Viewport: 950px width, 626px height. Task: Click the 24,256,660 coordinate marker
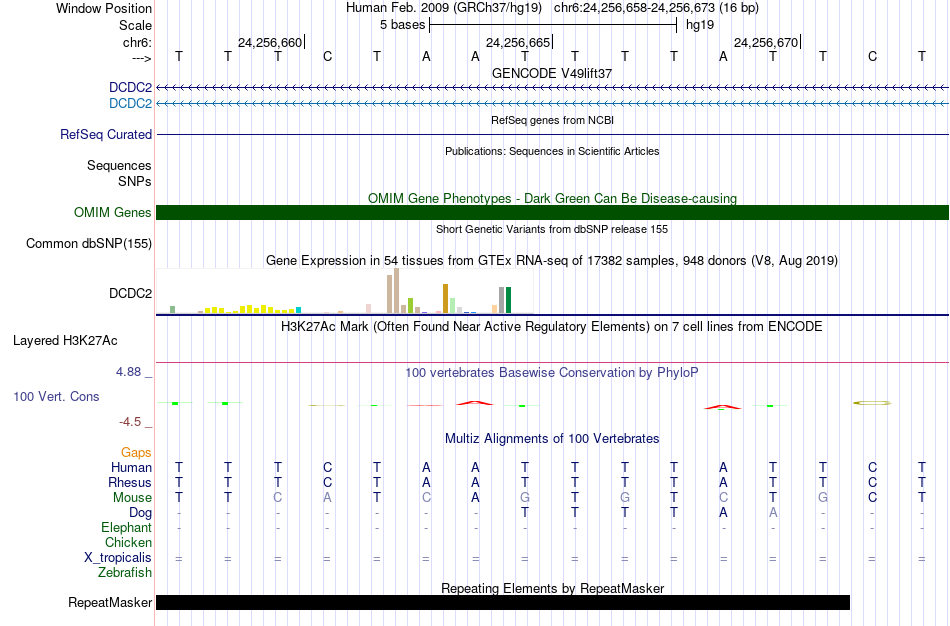point(270,42)
